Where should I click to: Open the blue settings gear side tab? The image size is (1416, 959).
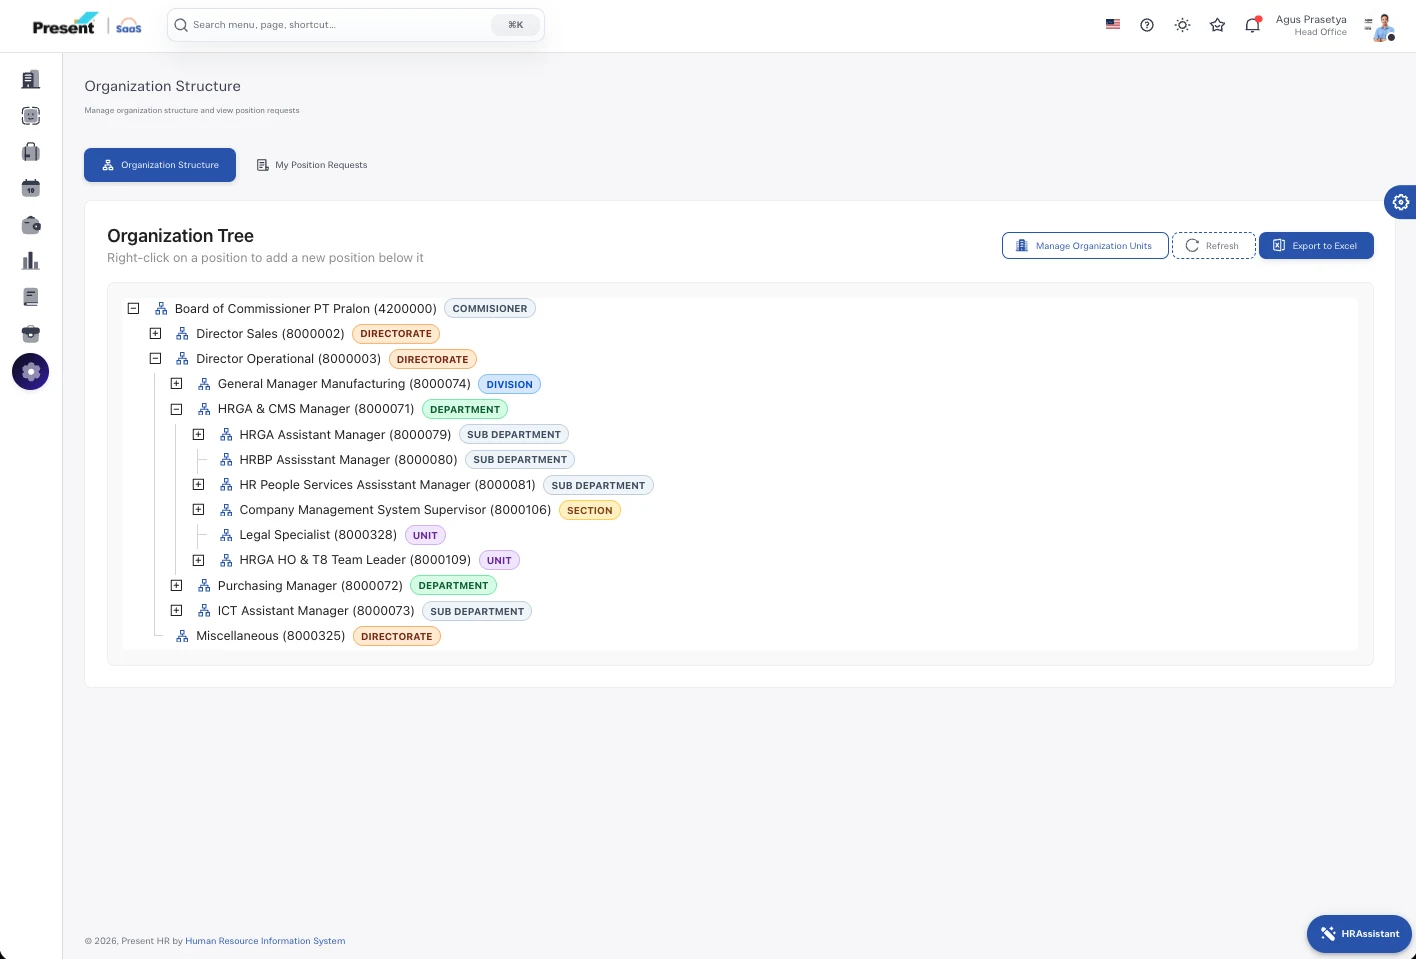(x=1400, y=202)
